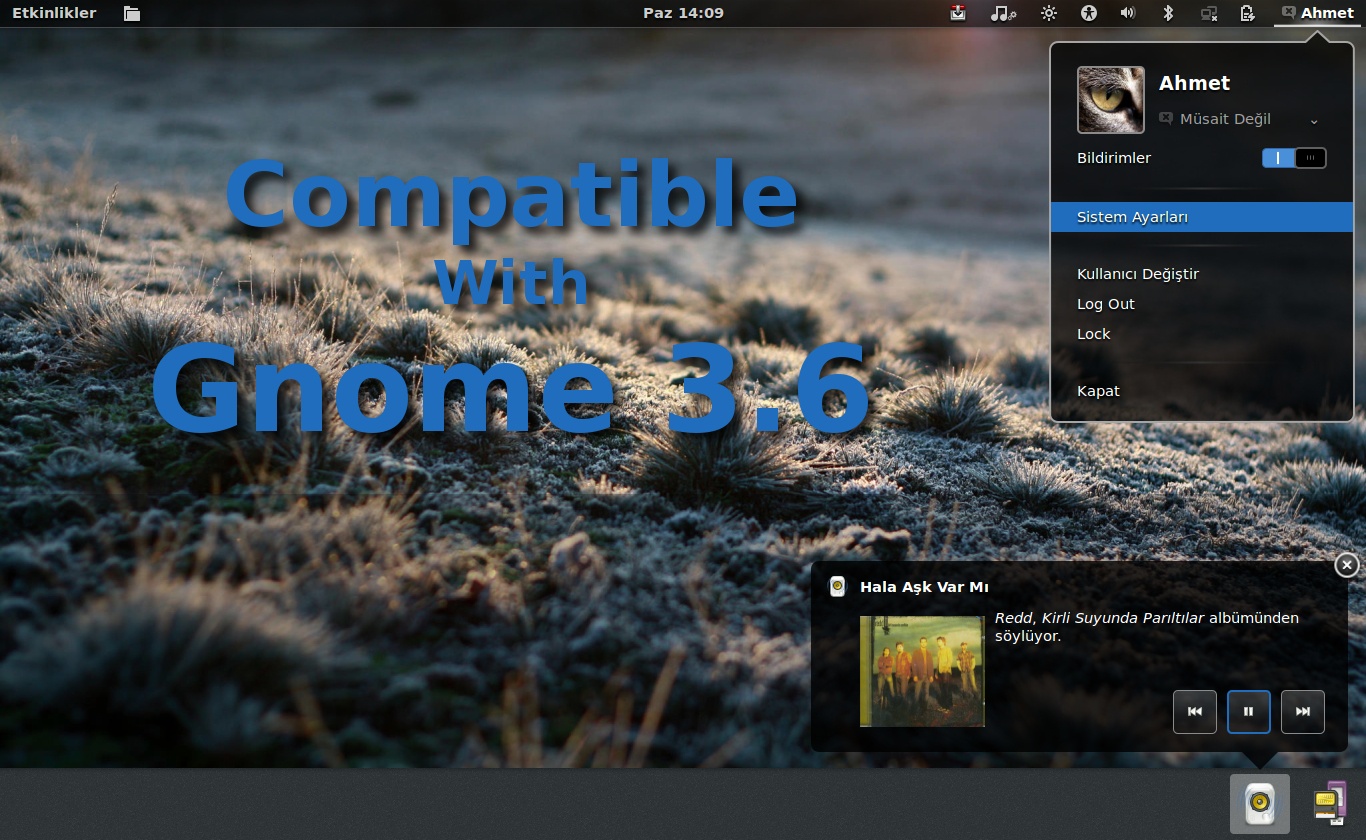Open the brightness sun indicator
This screenshot has height=840, width=1366.
pyautogui.click(x=1049, y=13)
